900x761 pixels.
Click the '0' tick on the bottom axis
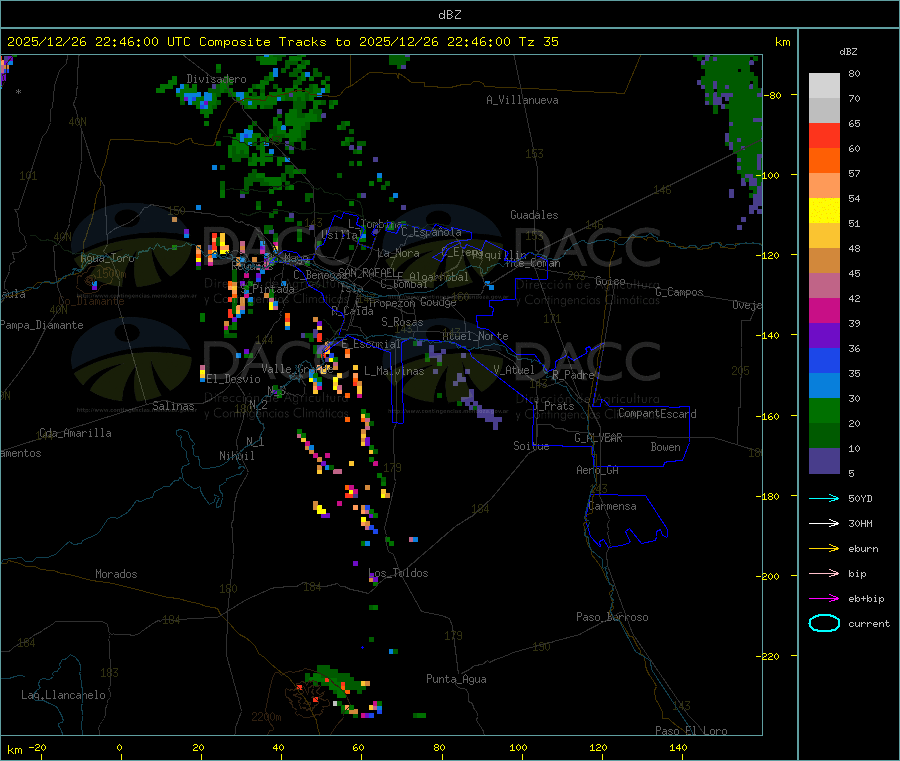coord(119,747)
